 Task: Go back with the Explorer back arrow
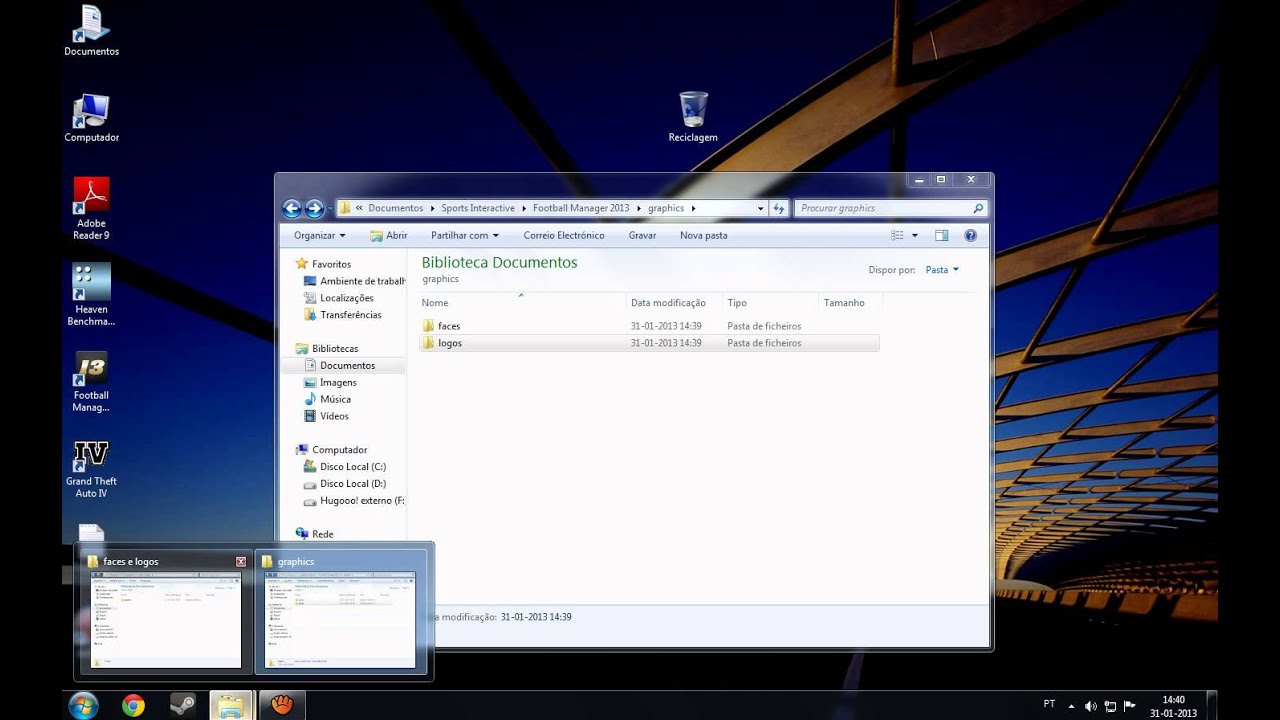(x=292, y=208)
